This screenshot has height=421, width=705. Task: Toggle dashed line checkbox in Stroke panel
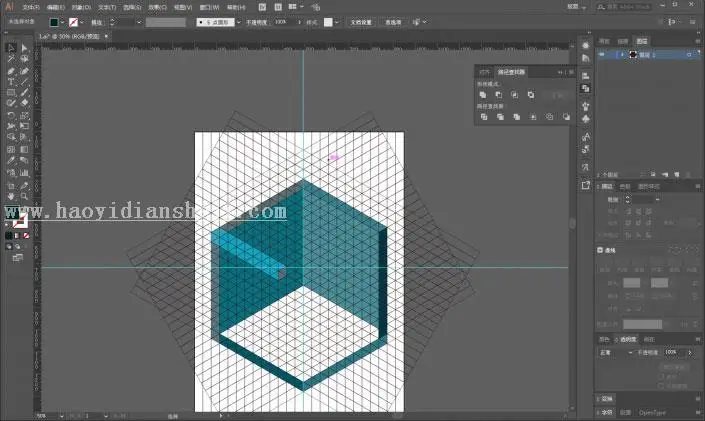pos(600,250)
